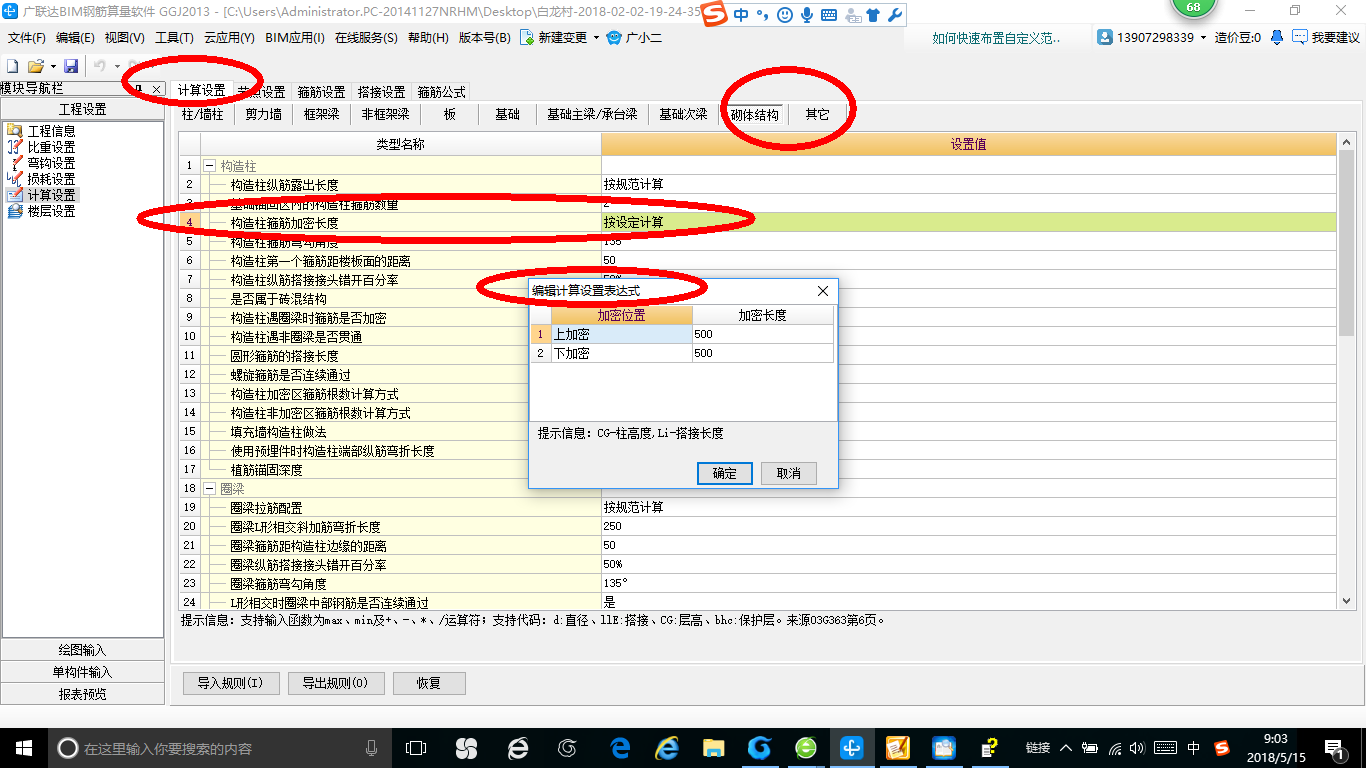This screenshot has width=1366, height=768.
Task: Click the Open folder icon in toolbar
Action: tap(36, 66)
